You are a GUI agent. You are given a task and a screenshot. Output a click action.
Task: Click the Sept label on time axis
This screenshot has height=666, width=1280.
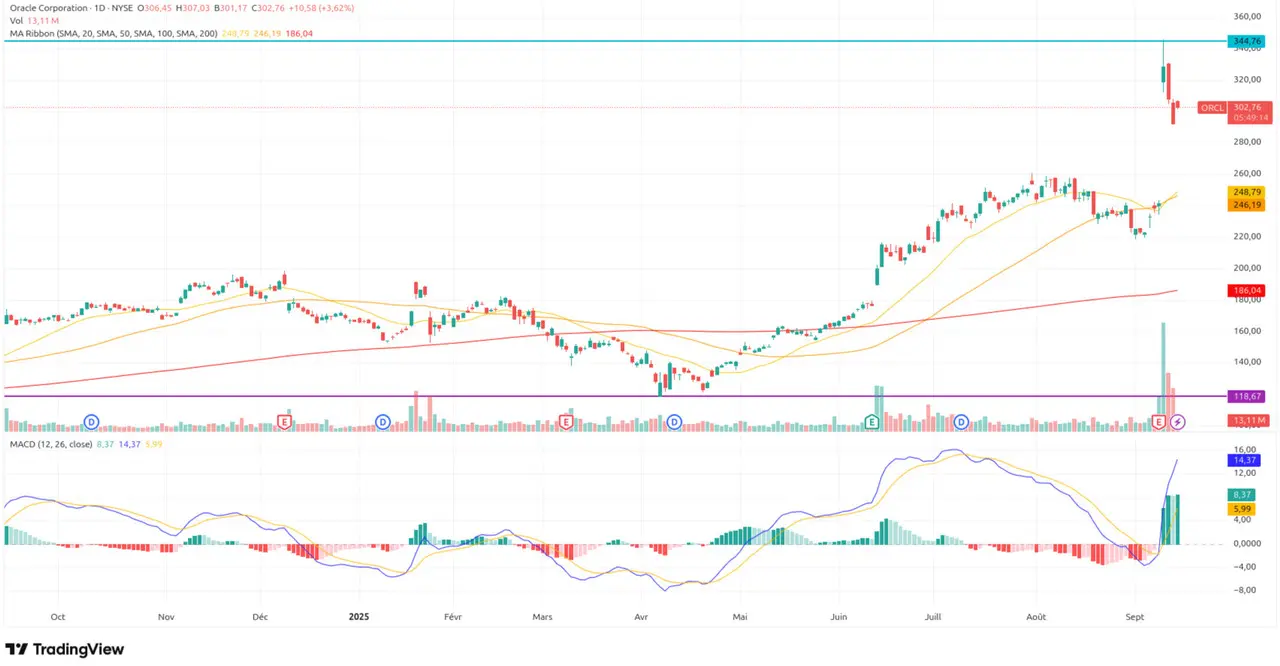(x=1135, y=617)
